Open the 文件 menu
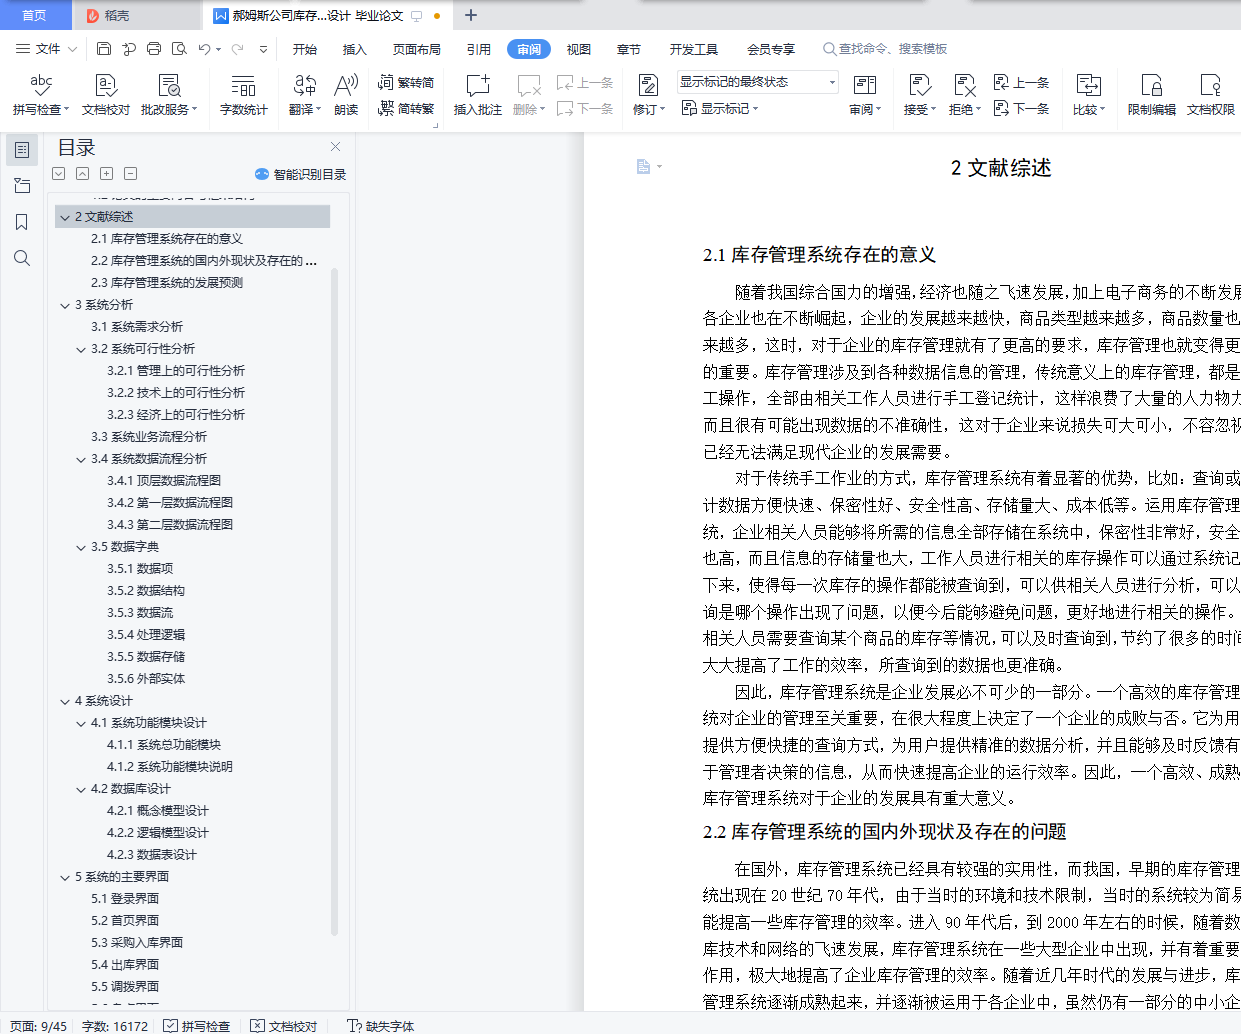Viewport: 1241px width, 1034px height. pos(47,48)
